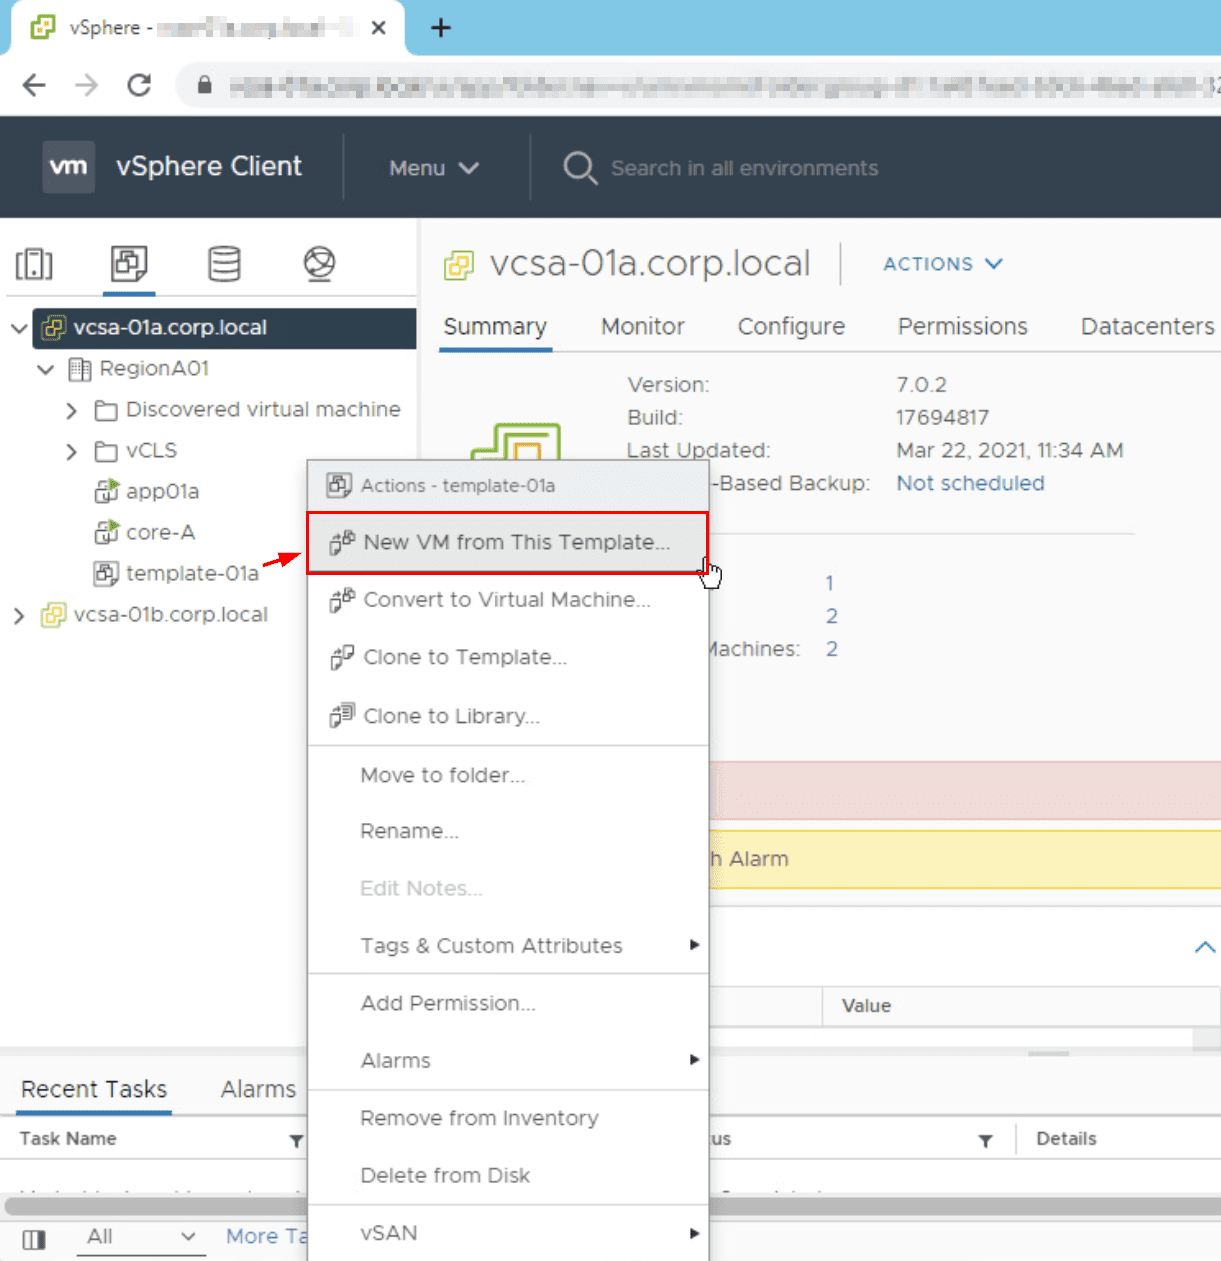Switch to the Alarms tab in the bottom panel
The height and width of the screenshot is (1261, 1221).
(258, 1090)
